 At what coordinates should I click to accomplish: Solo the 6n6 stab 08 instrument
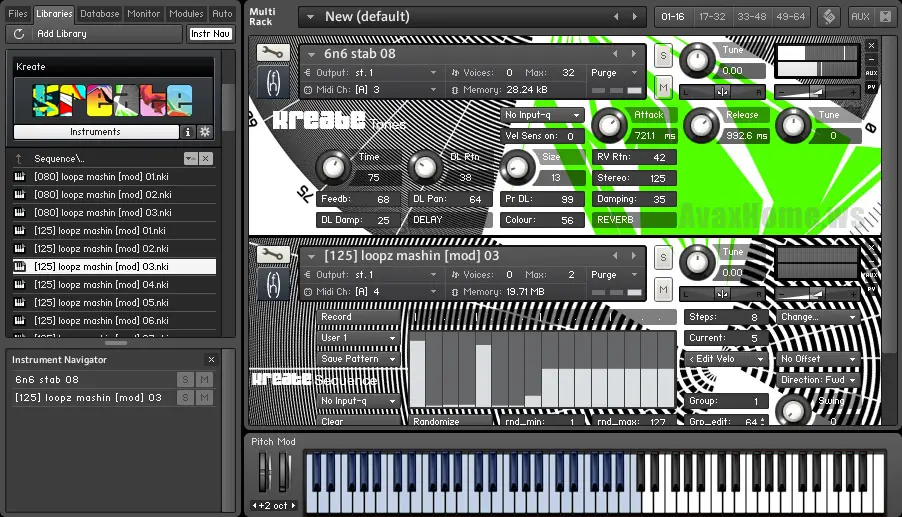[x=663, y=56]
